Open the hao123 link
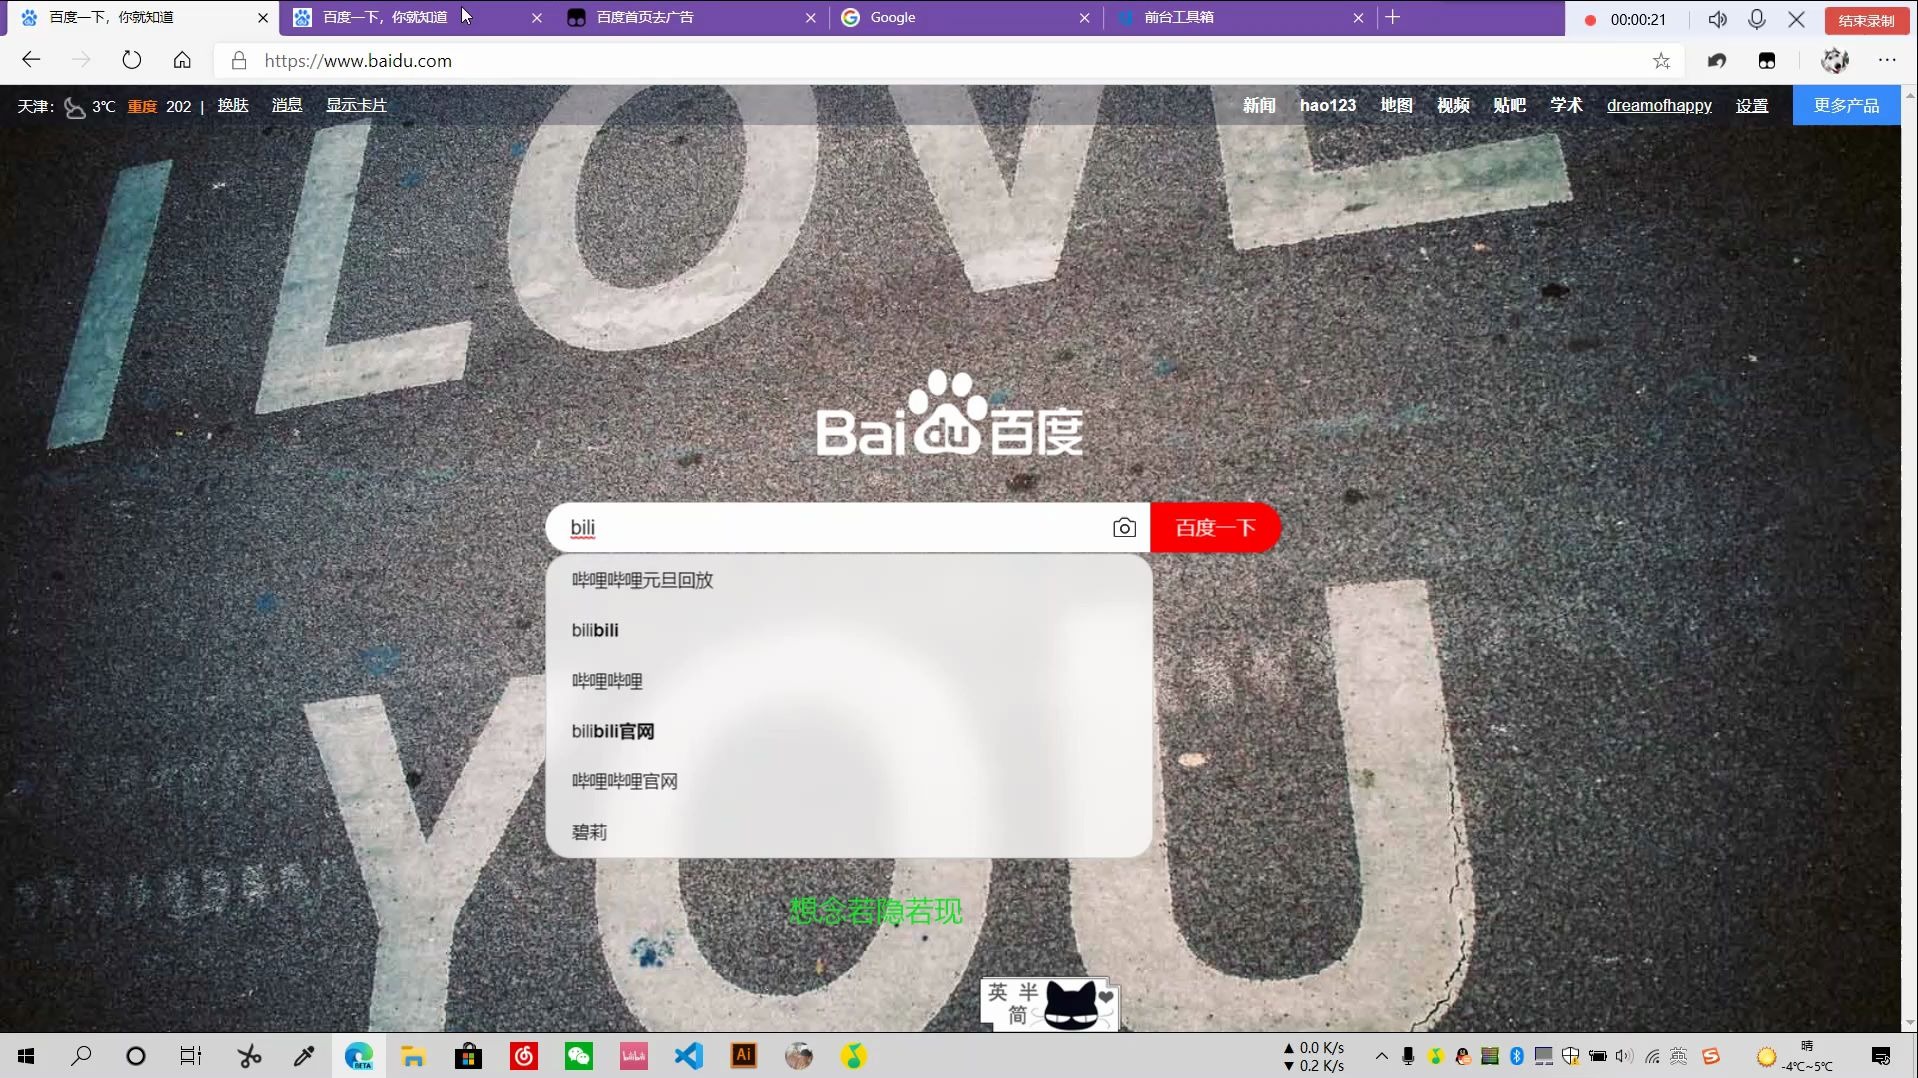 tap(1328, 105)
